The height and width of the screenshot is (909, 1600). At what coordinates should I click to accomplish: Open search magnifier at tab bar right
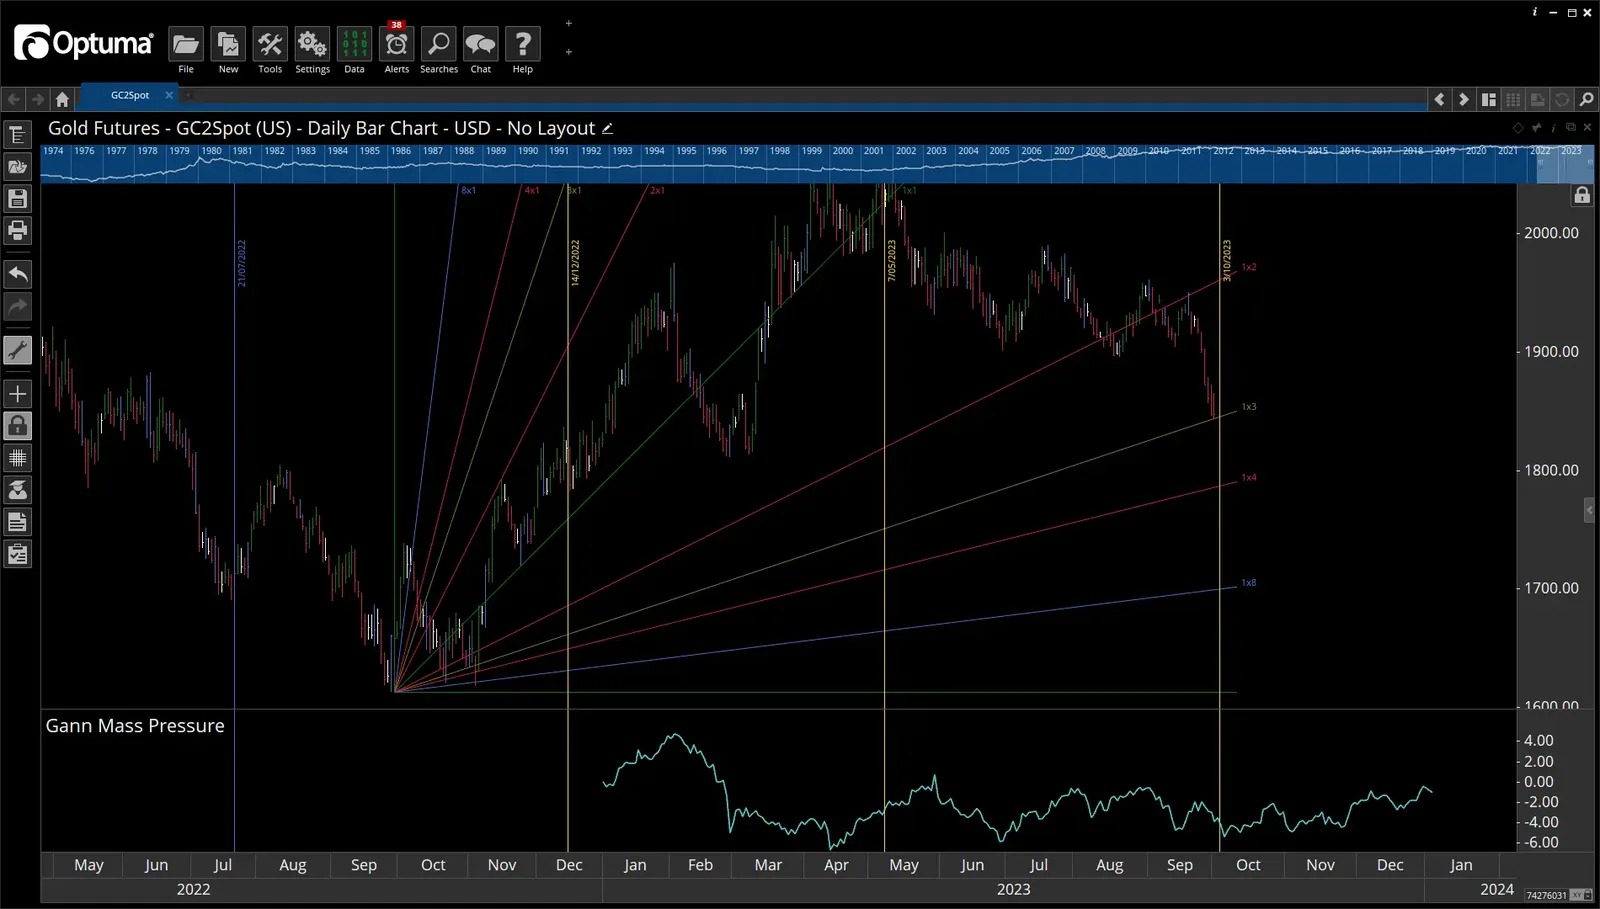pos(1586,99)
